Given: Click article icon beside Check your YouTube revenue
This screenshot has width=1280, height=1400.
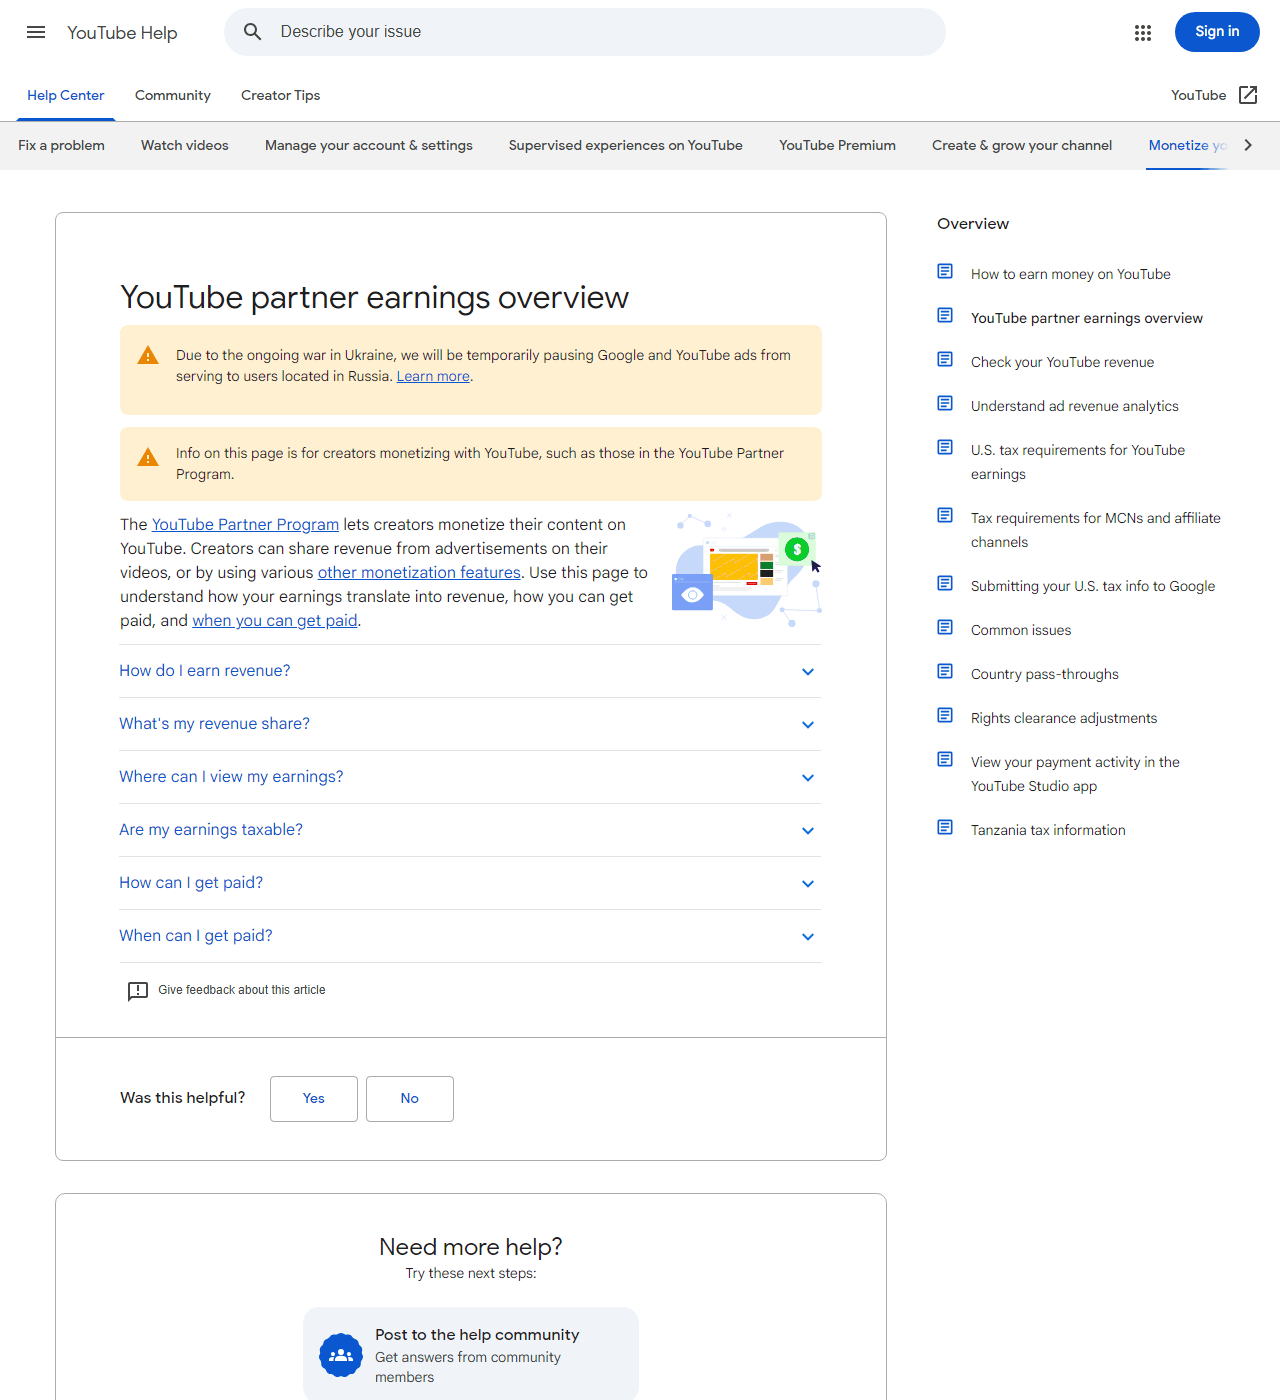Looking at the screenshot, I should coord(945,359).
